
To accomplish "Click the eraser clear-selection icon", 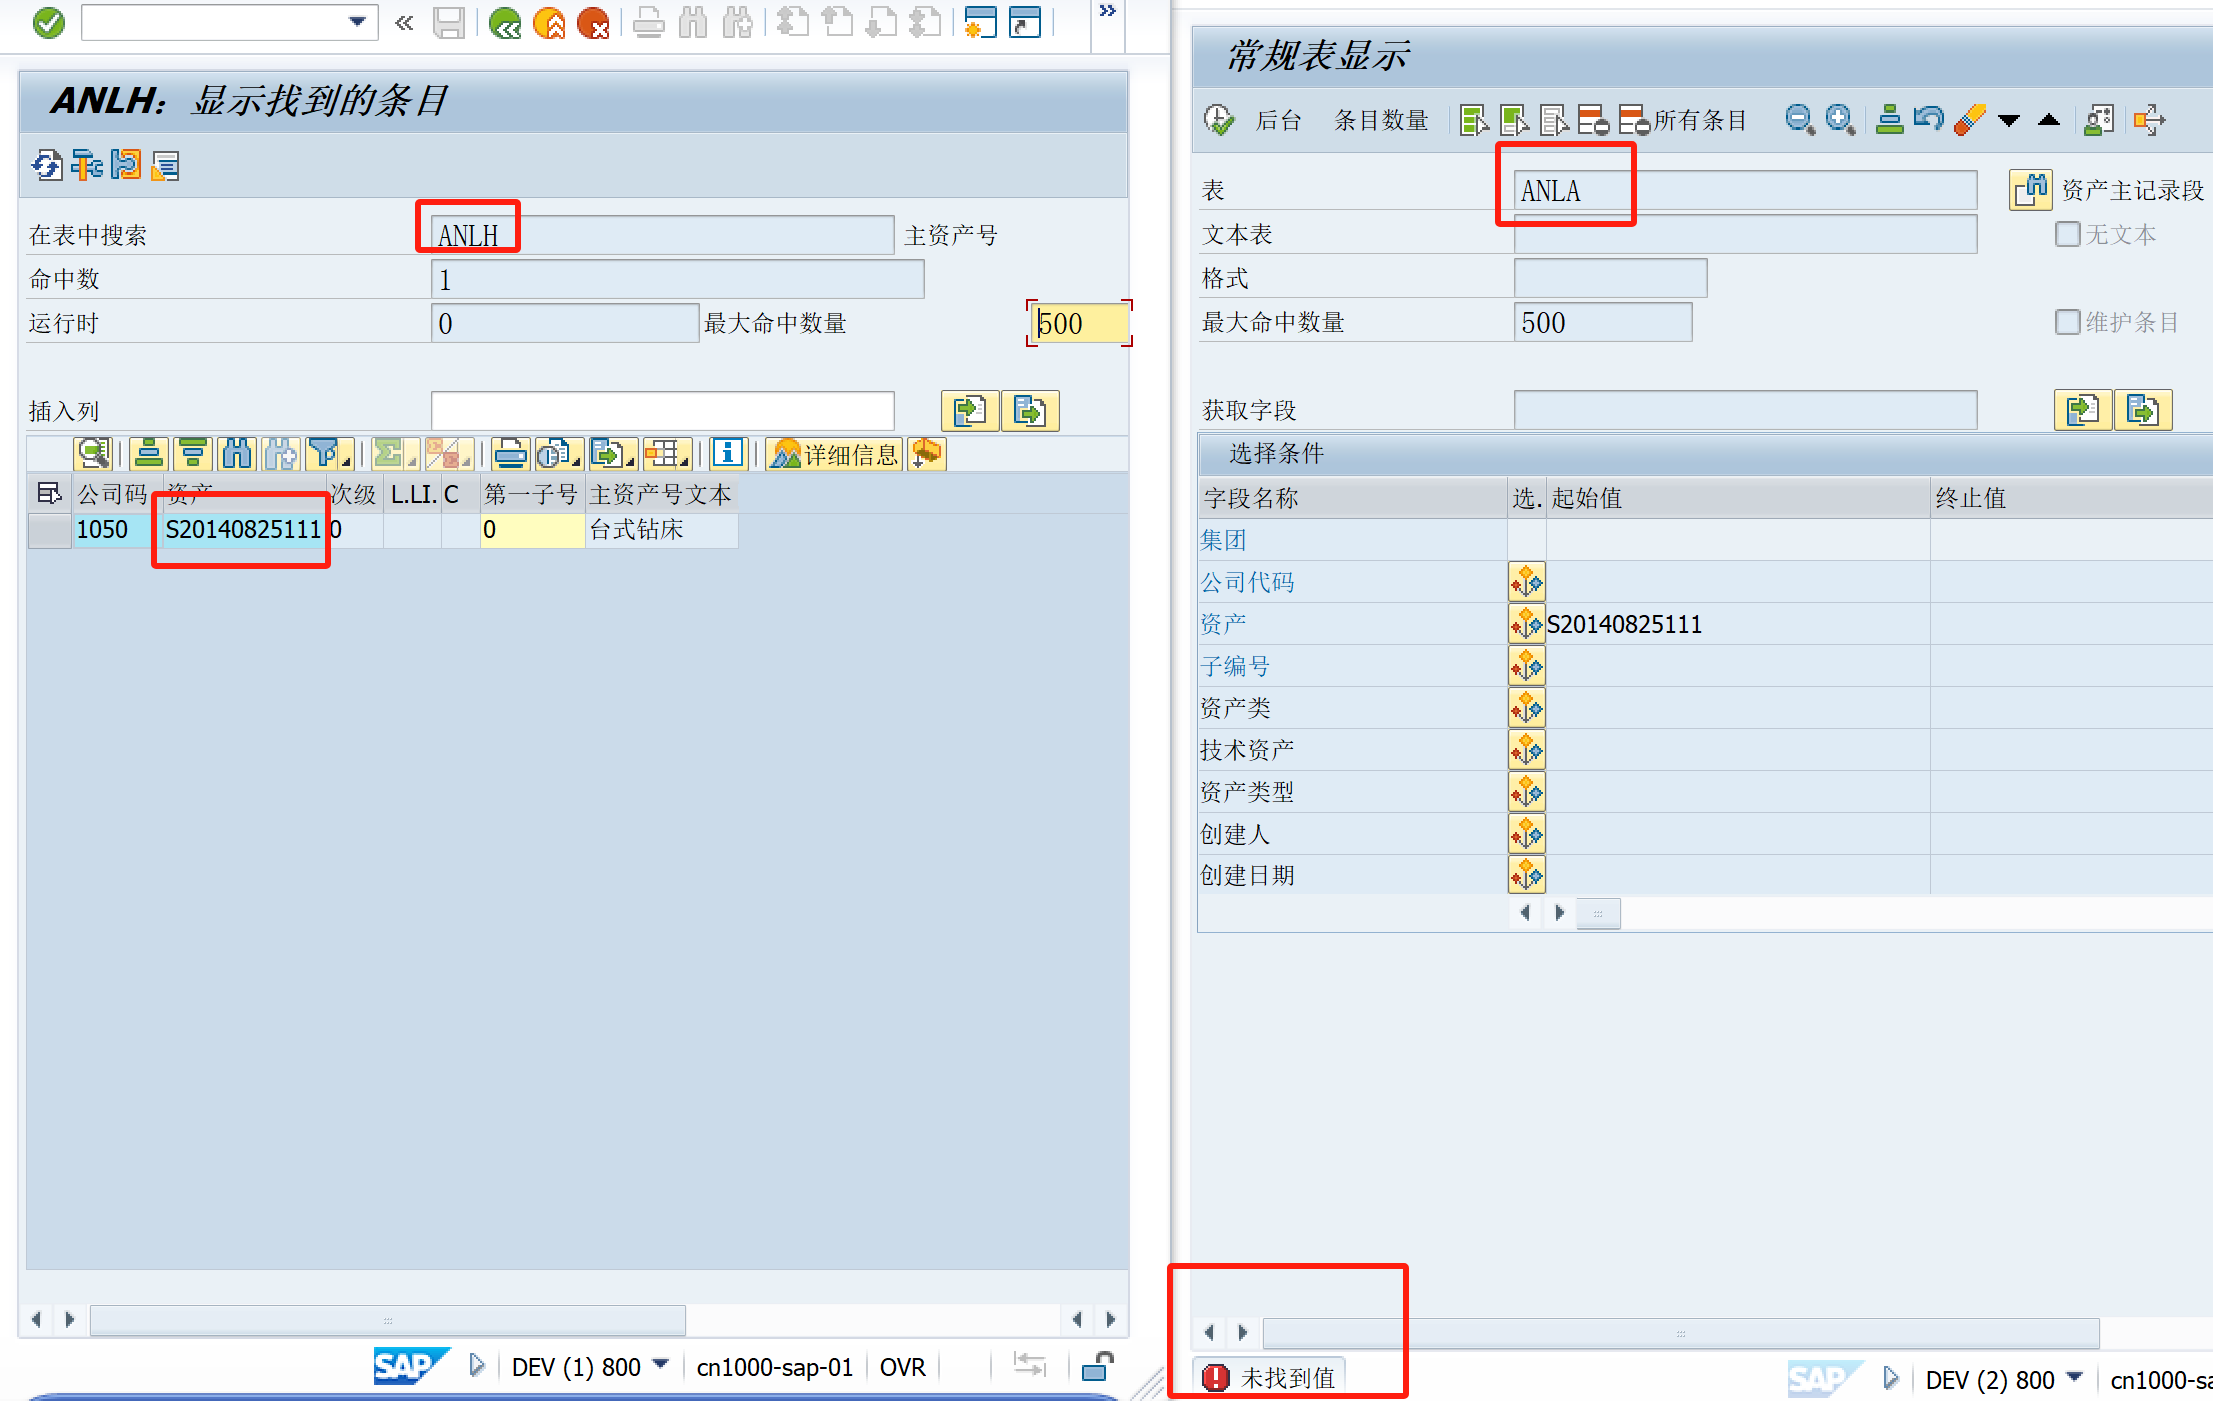I will tap(1968, 120).
